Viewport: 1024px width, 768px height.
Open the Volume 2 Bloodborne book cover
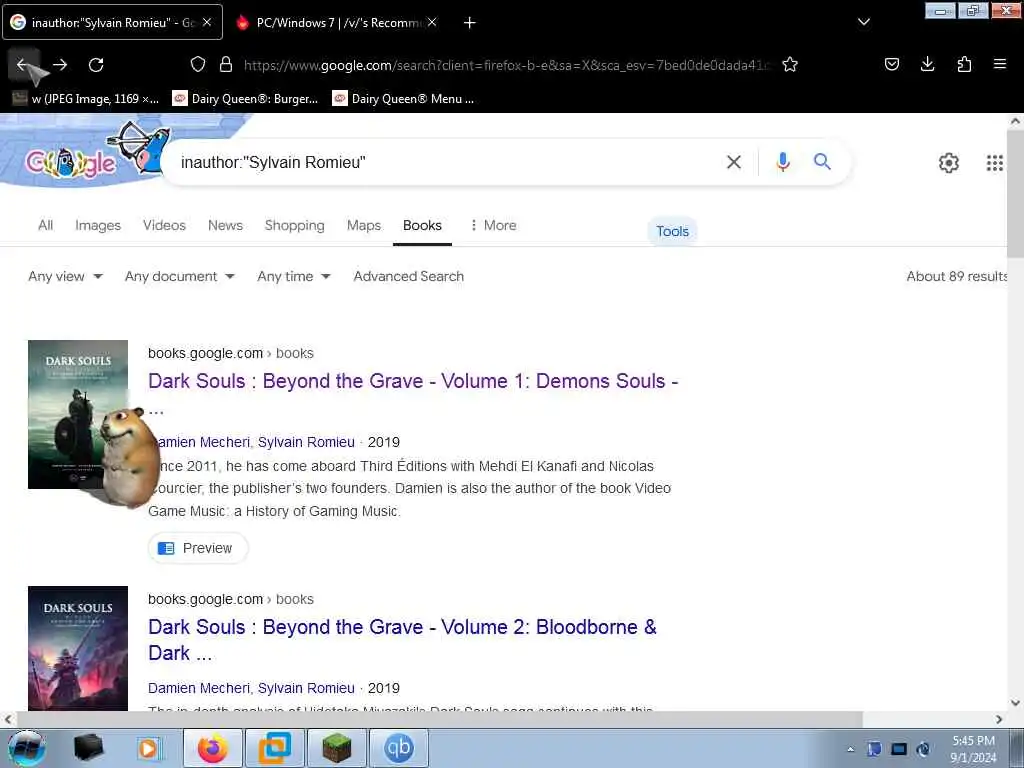(x=78, y=648)
